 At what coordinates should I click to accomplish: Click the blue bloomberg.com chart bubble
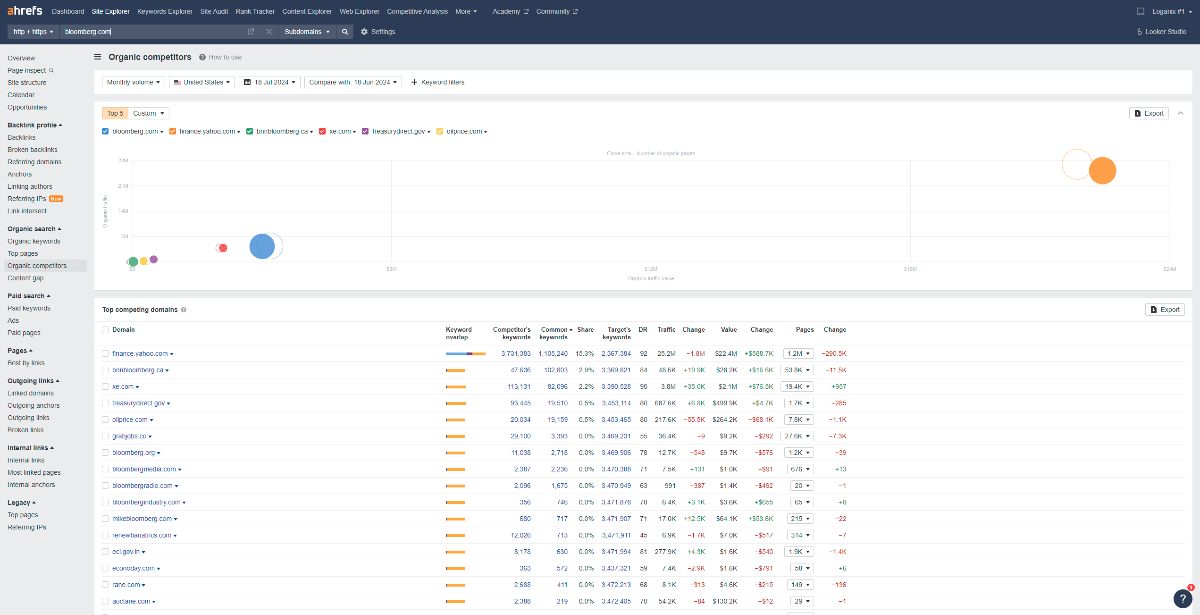[262, 246]
